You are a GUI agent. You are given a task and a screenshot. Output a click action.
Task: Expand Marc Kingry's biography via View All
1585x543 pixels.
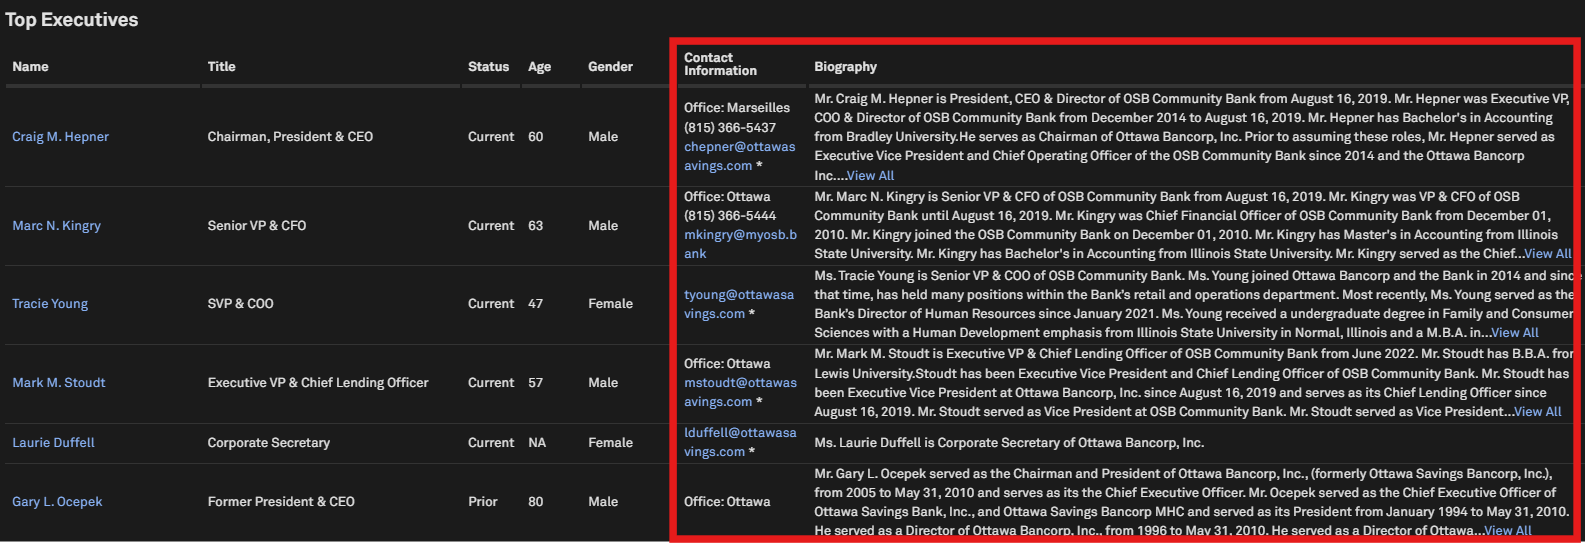1547,254
